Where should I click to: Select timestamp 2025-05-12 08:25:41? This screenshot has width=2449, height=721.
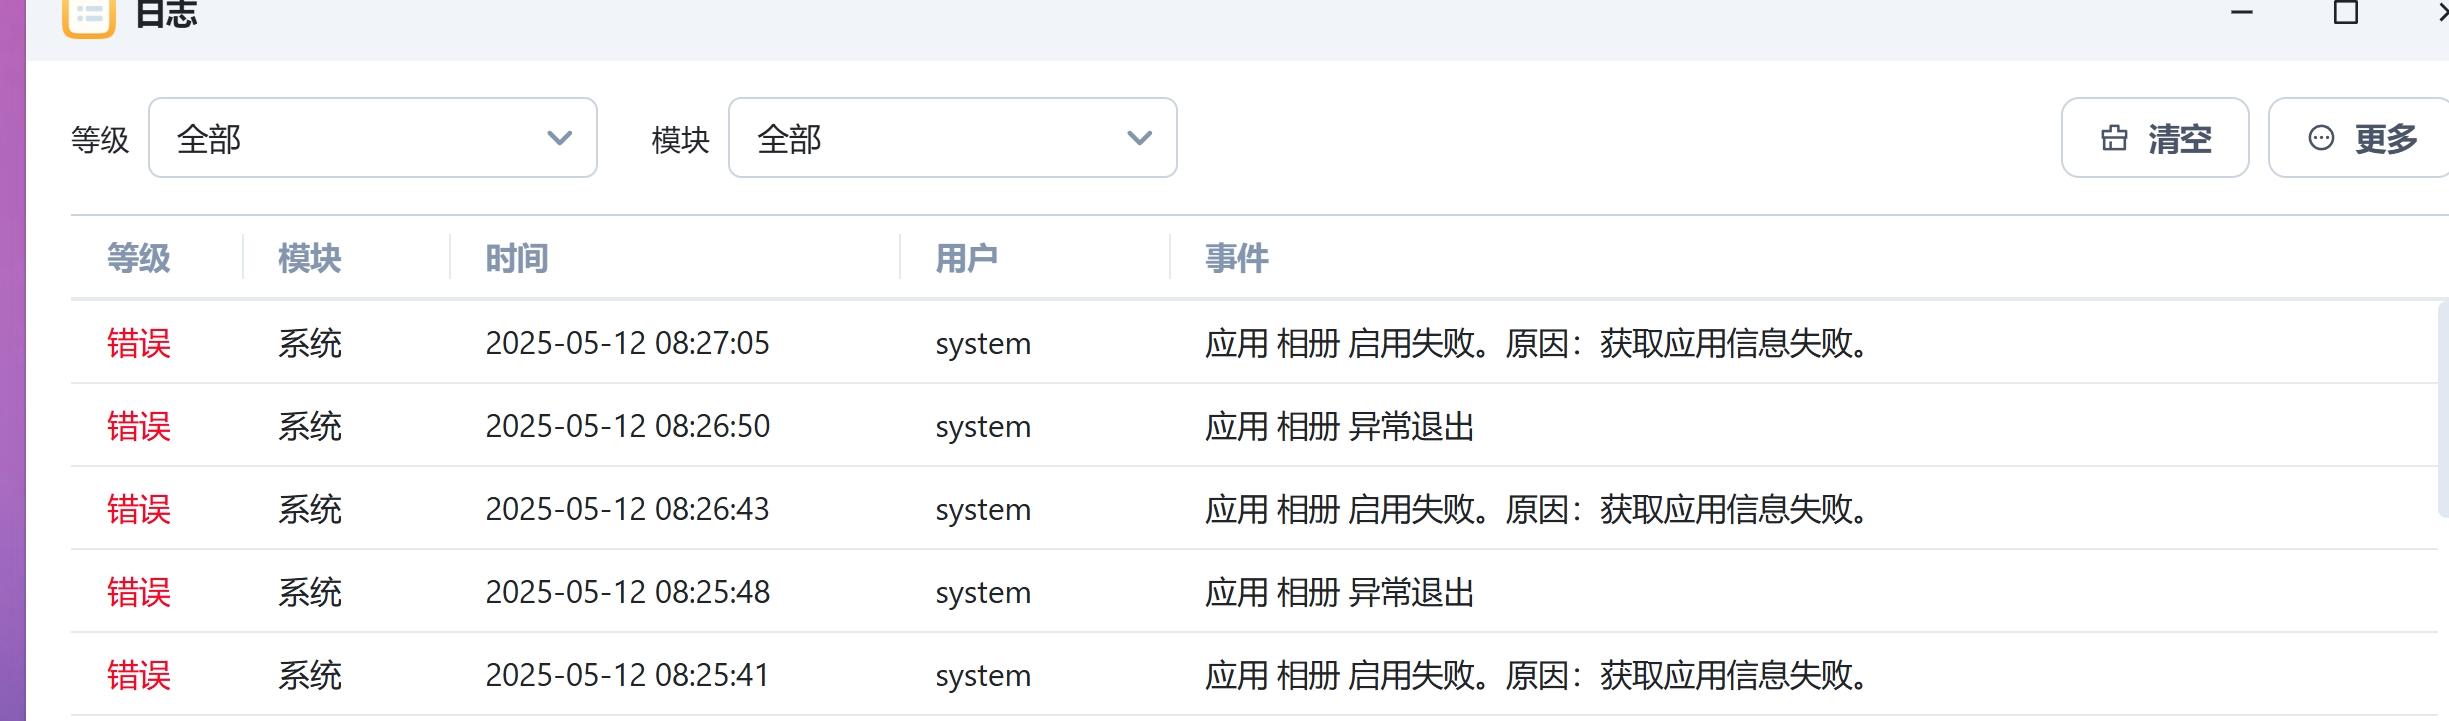coord(628,675)
